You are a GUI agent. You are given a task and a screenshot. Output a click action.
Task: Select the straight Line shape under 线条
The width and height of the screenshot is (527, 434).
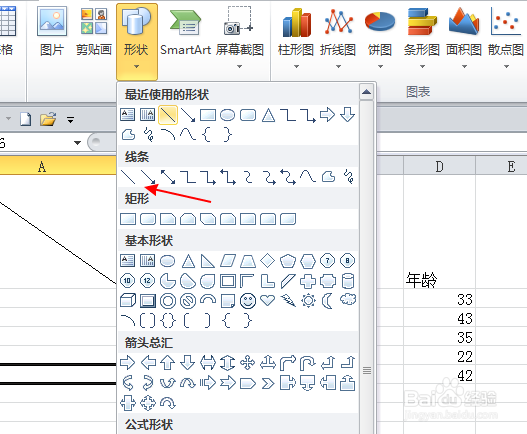(128, 177)
